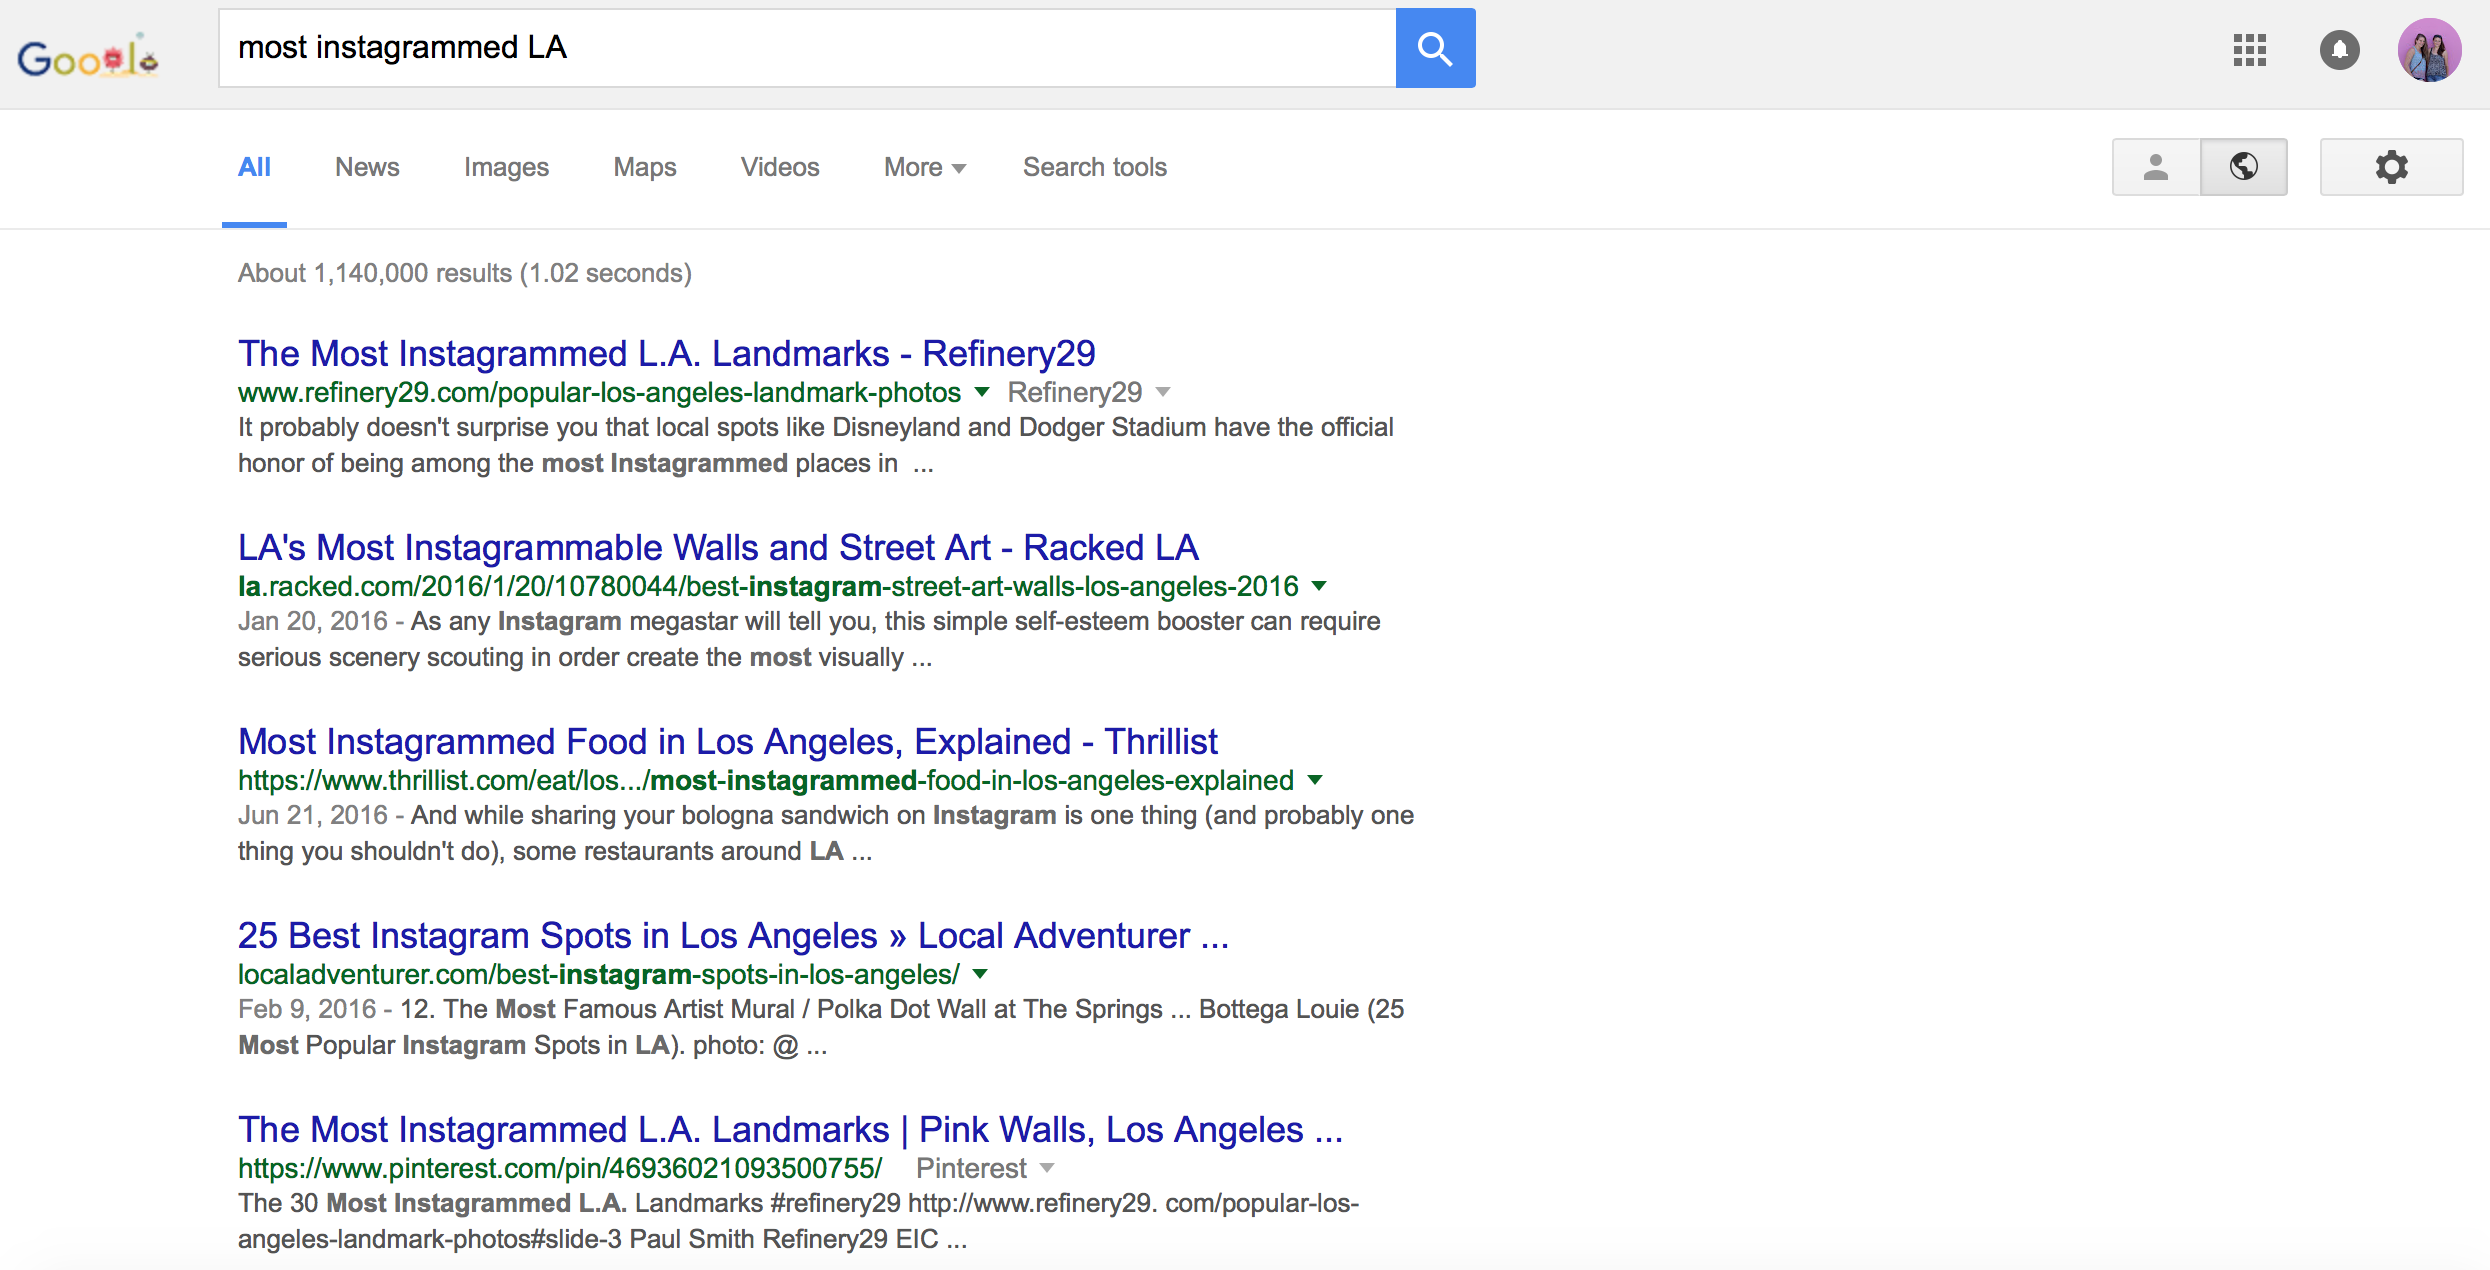Open the Racked LA street art result
This screenshot has height=1270, width=2490.
pyautogui.click(x=717, y=548)
